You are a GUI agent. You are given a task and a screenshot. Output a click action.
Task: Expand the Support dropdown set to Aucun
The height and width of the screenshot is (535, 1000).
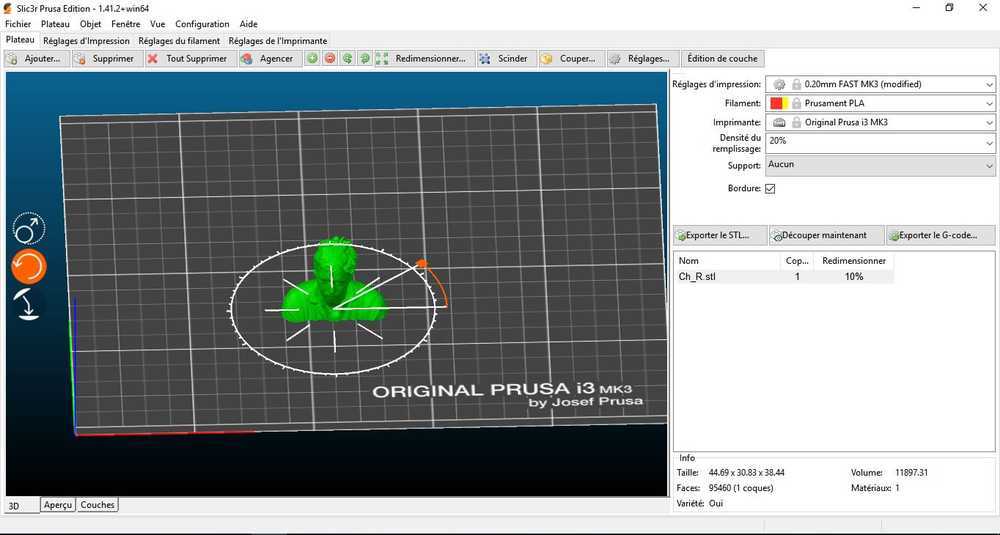click(880, 166)
